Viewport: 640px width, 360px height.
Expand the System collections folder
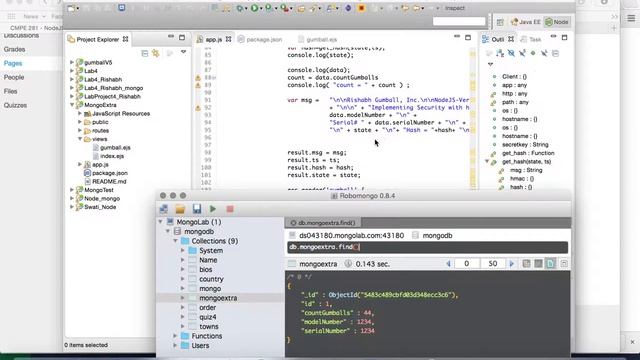(183, 250)
